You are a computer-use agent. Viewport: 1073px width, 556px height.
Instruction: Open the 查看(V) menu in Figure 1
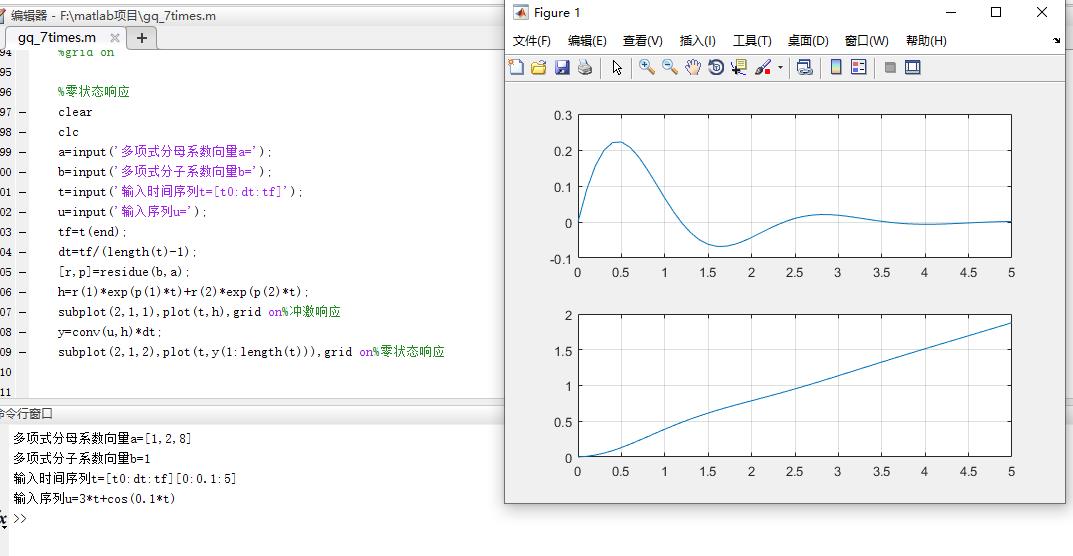(x=643, y=41)
